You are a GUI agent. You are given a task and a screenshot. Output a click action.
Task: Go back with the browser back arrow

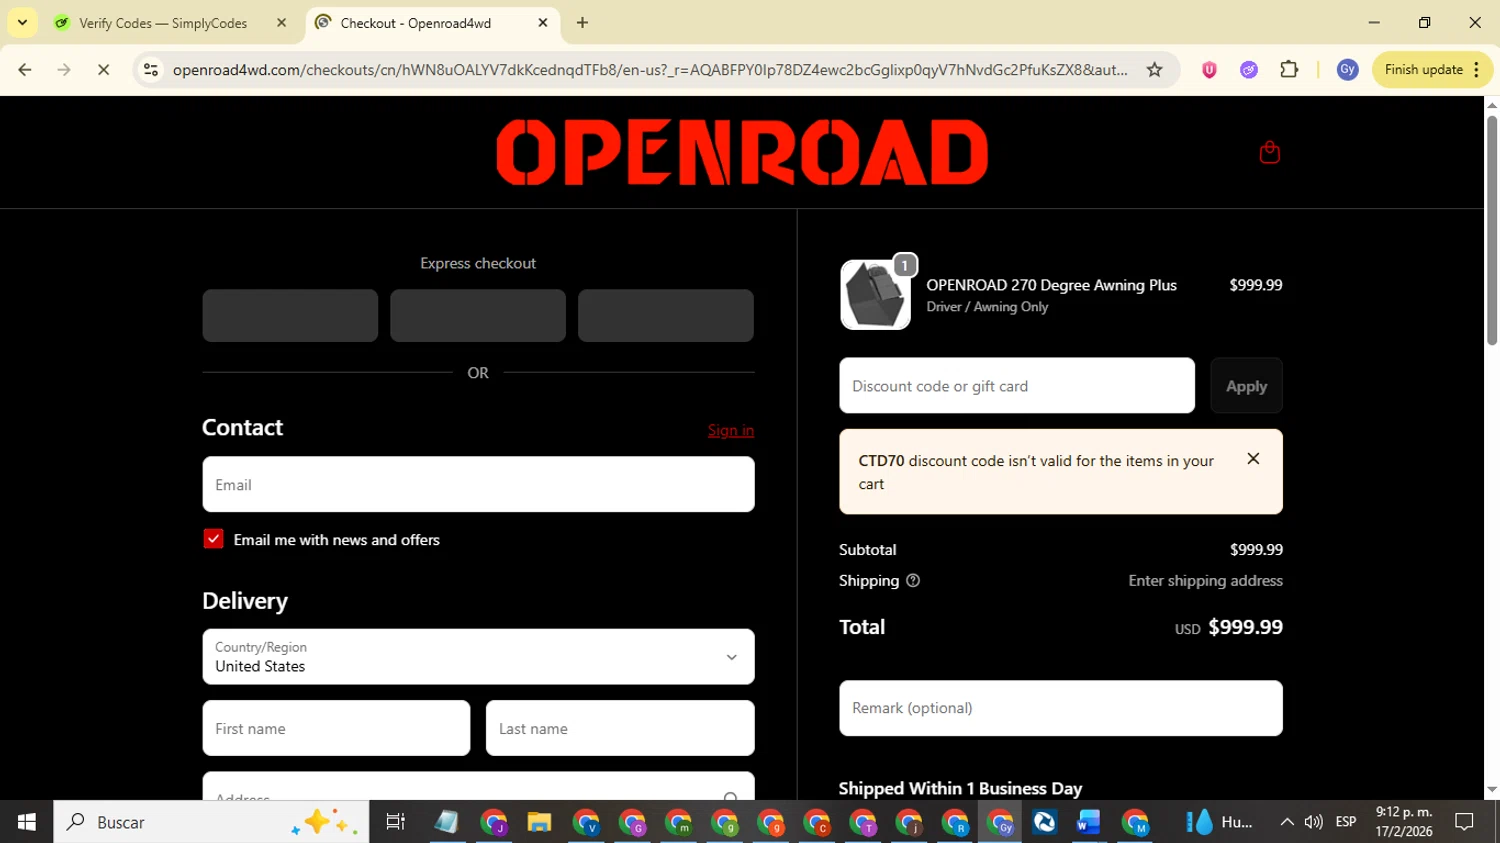pos(25,70)
